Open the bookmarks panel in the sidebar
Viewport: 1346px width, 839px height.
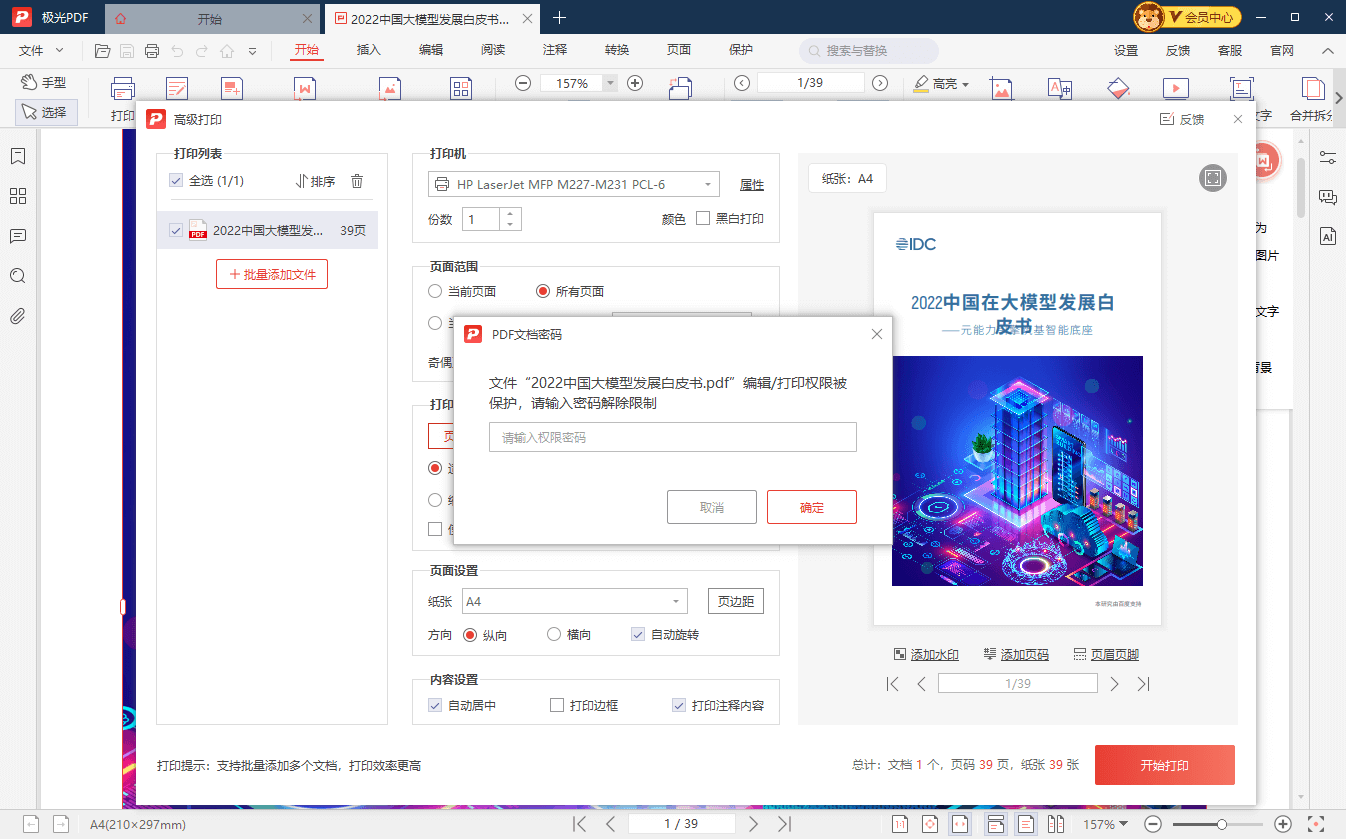pyautogui.click(x=17, y=156)
